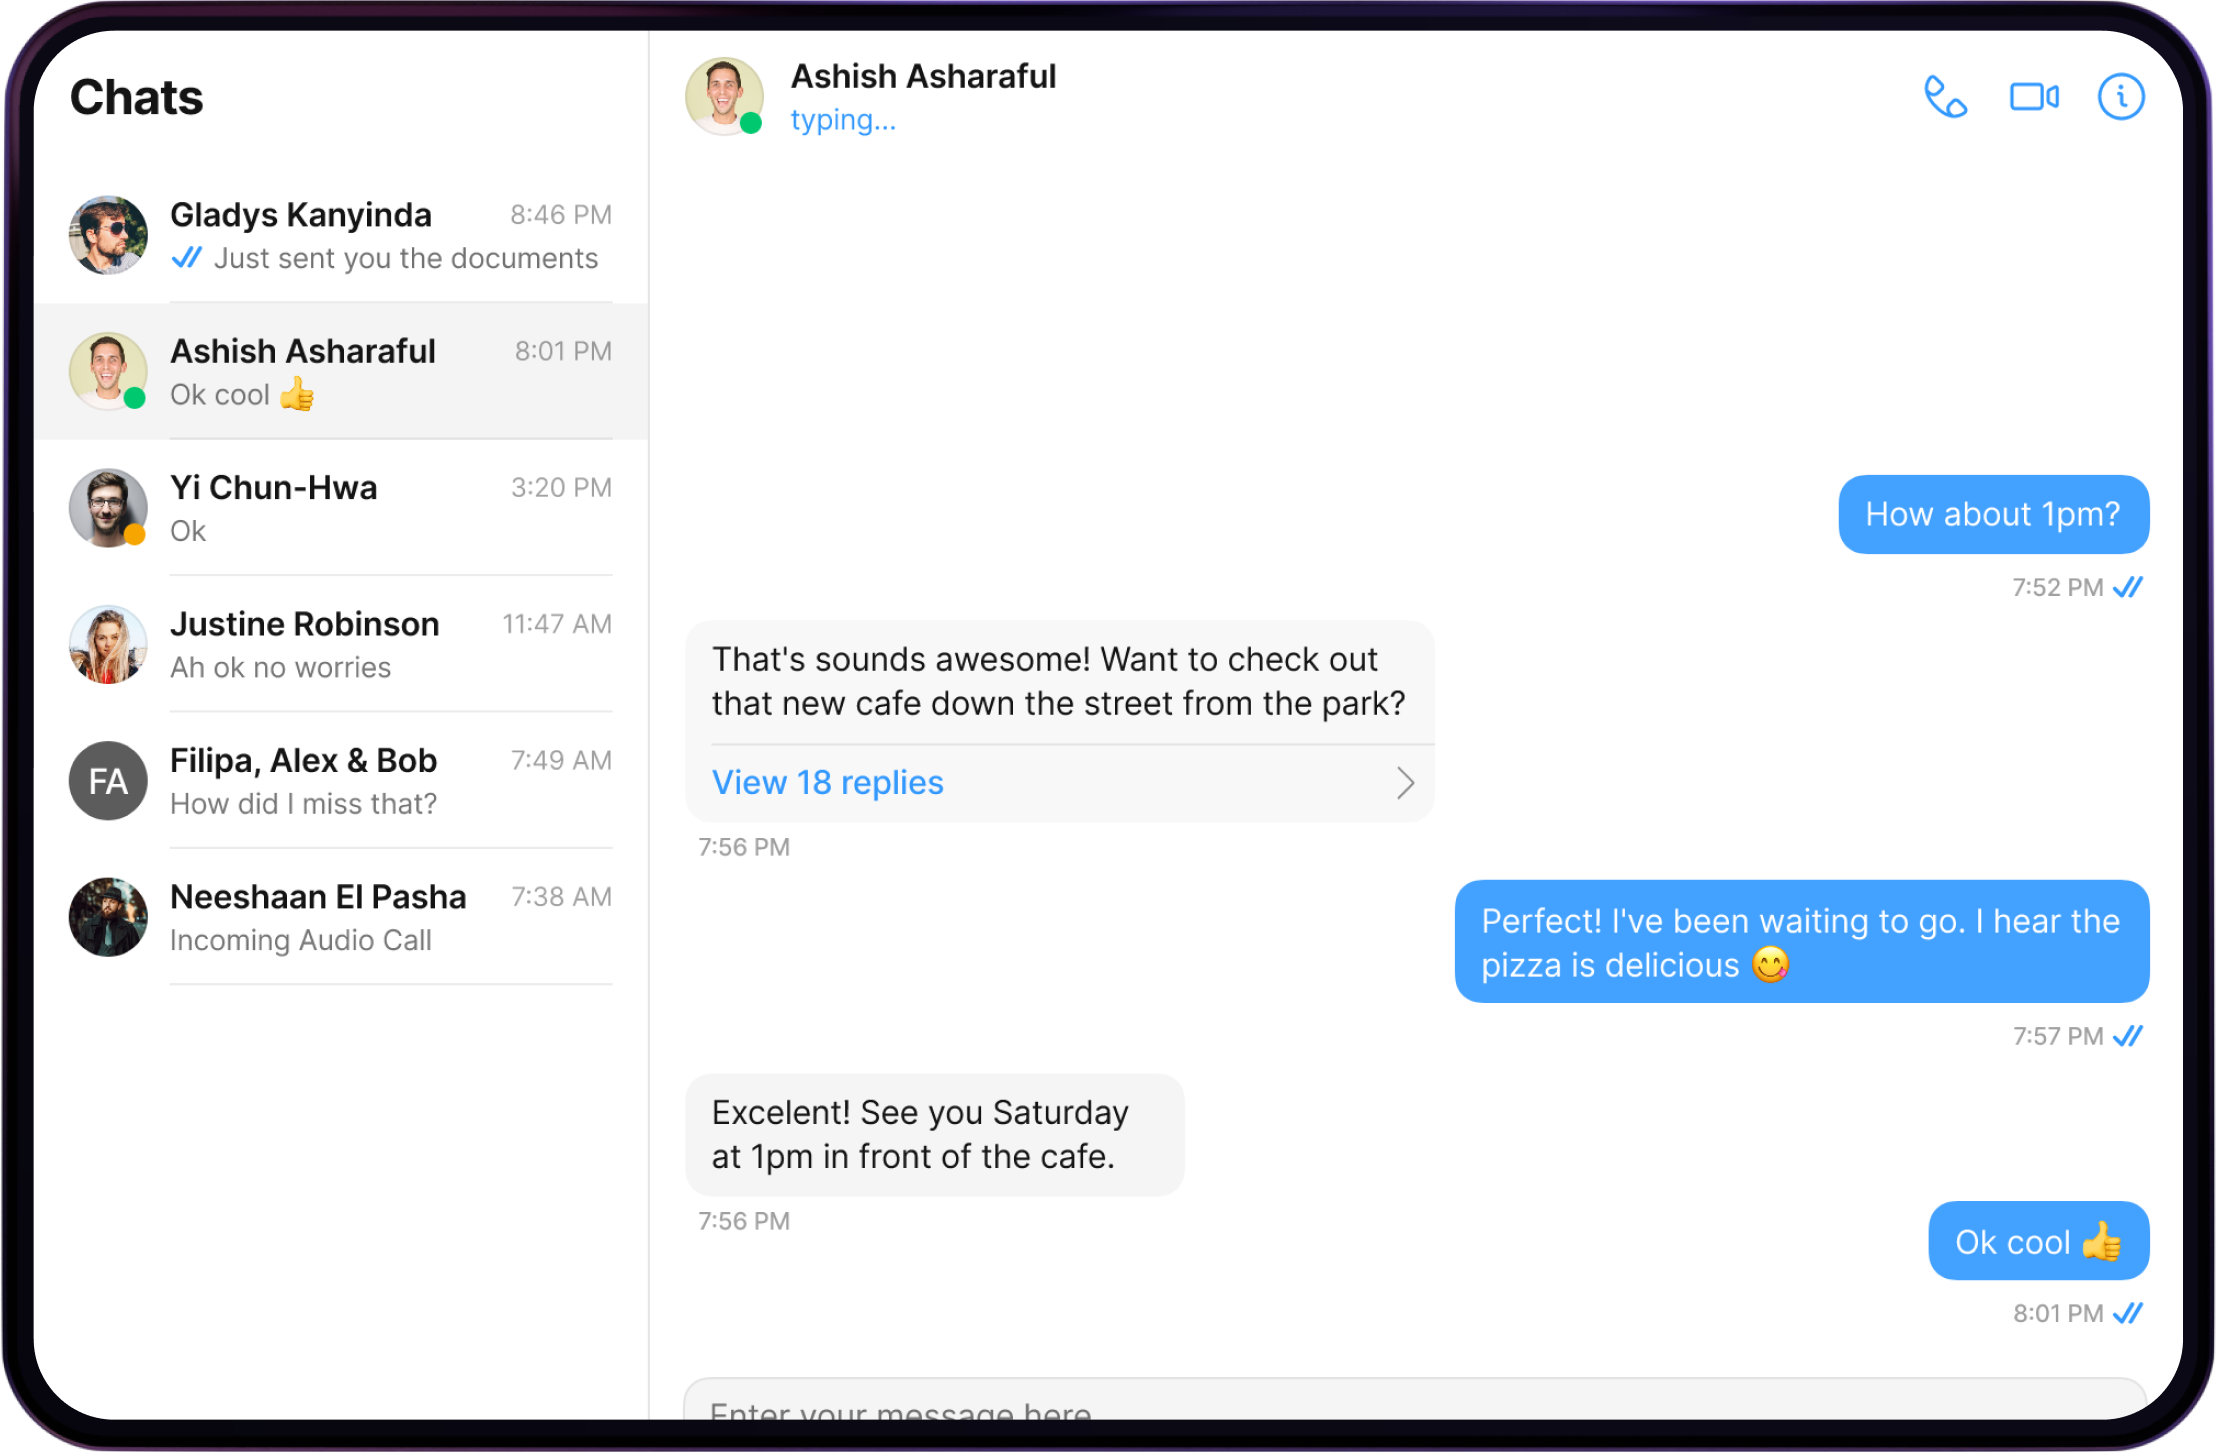Open the conversation info icon
This screenshot has height=1452, width=2217.
click(x=2120, y=97)
